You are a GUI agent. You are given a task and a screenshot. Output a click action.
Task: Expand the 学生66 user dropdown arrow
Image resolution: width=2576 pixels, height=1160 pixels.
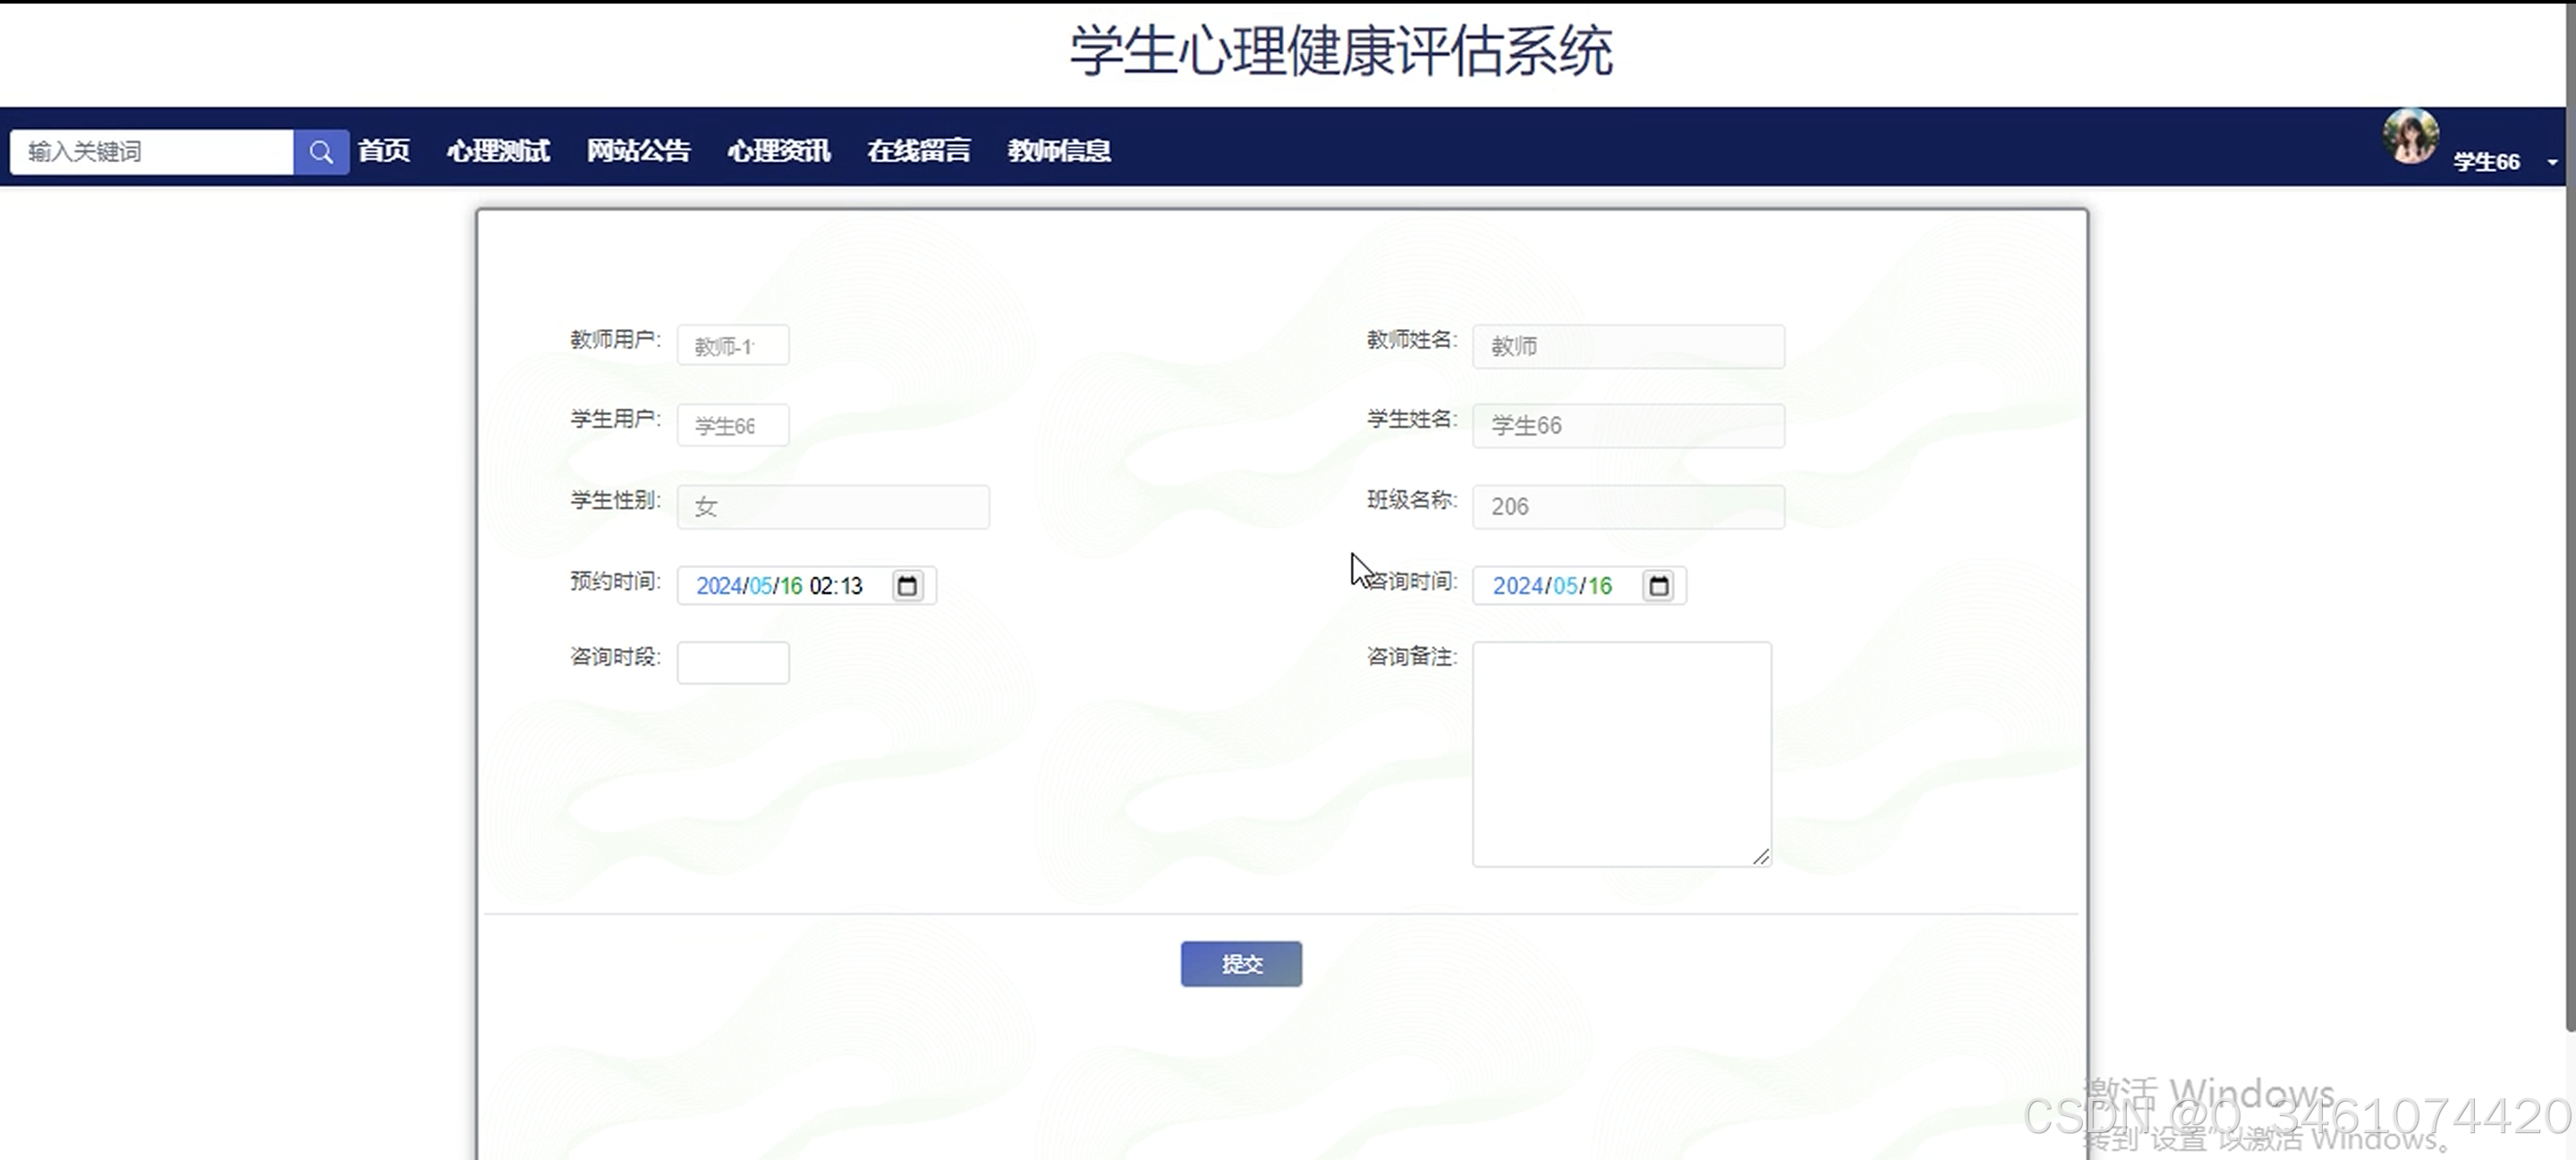[x=2552, y=162]
